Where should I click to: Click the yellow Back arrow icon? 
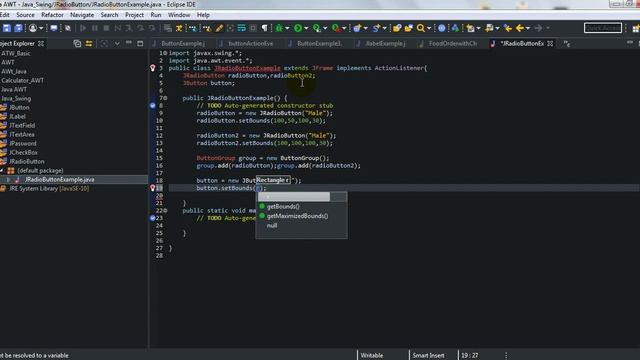520,28
